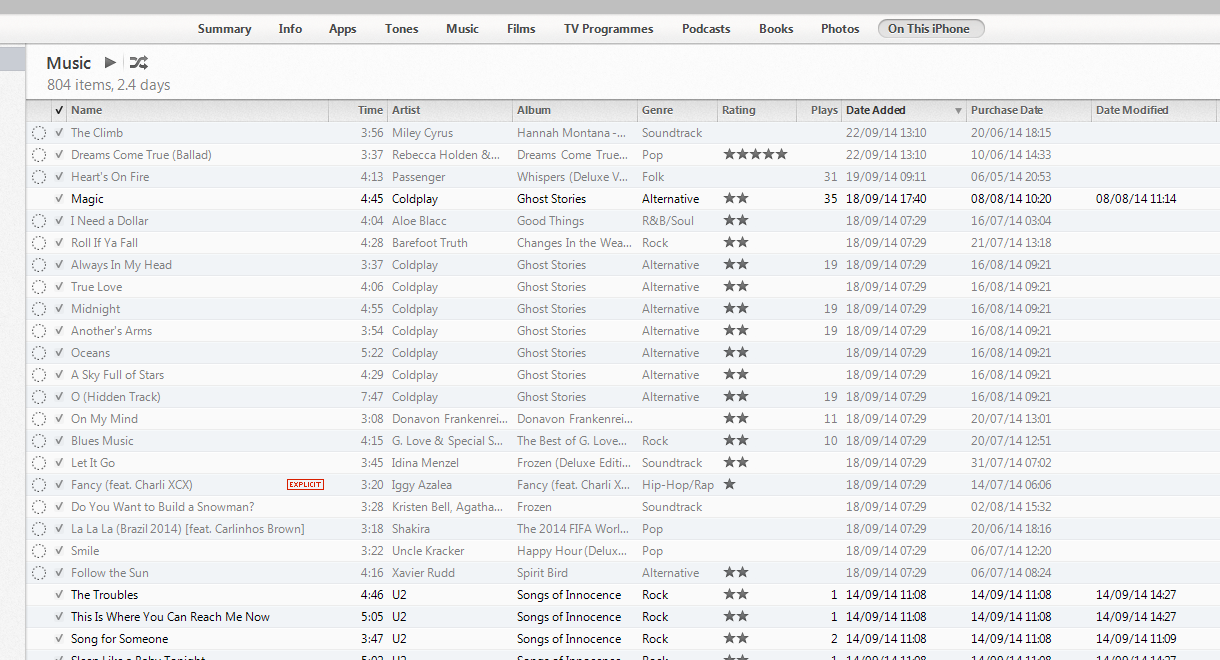This screenshot has height=660, width=1220.
Task: Go to the Tones tab
Action: point(402,29)
